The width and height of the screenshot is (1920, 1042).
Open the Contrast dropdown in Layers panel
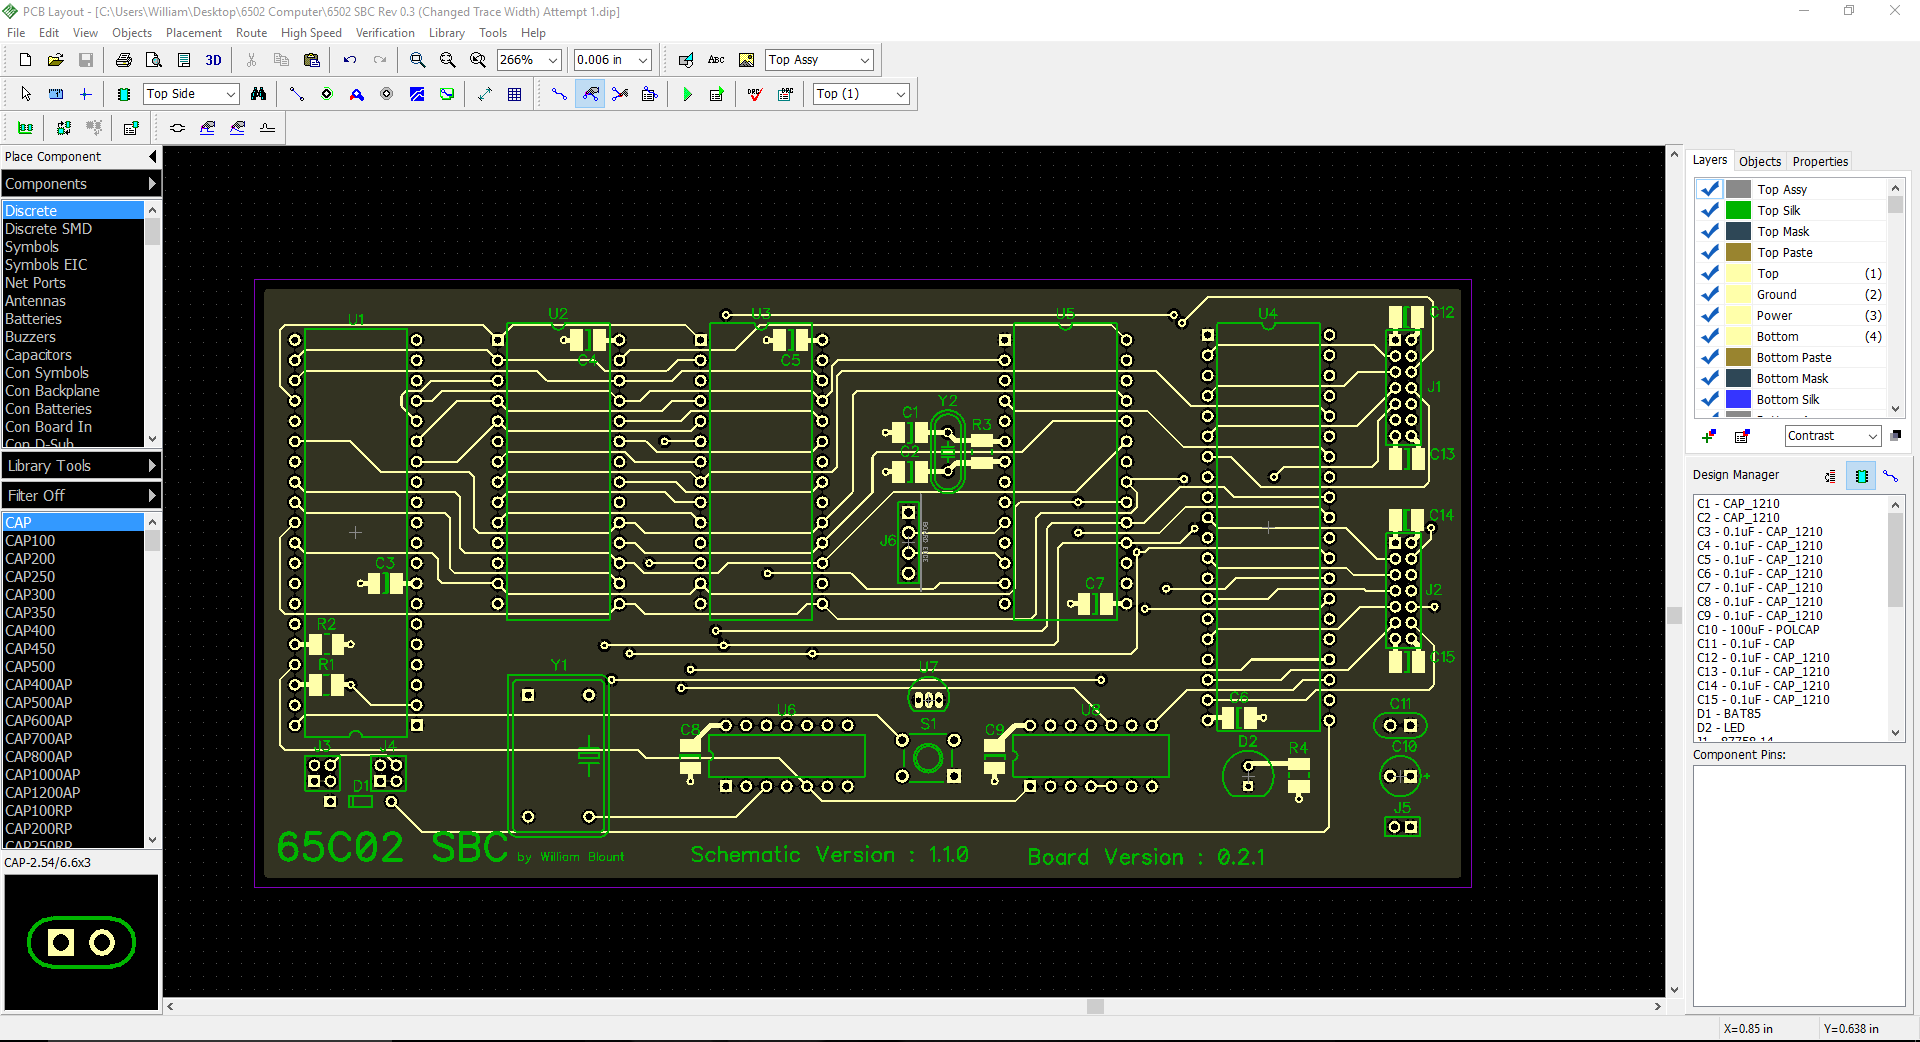pos(1872,436)
